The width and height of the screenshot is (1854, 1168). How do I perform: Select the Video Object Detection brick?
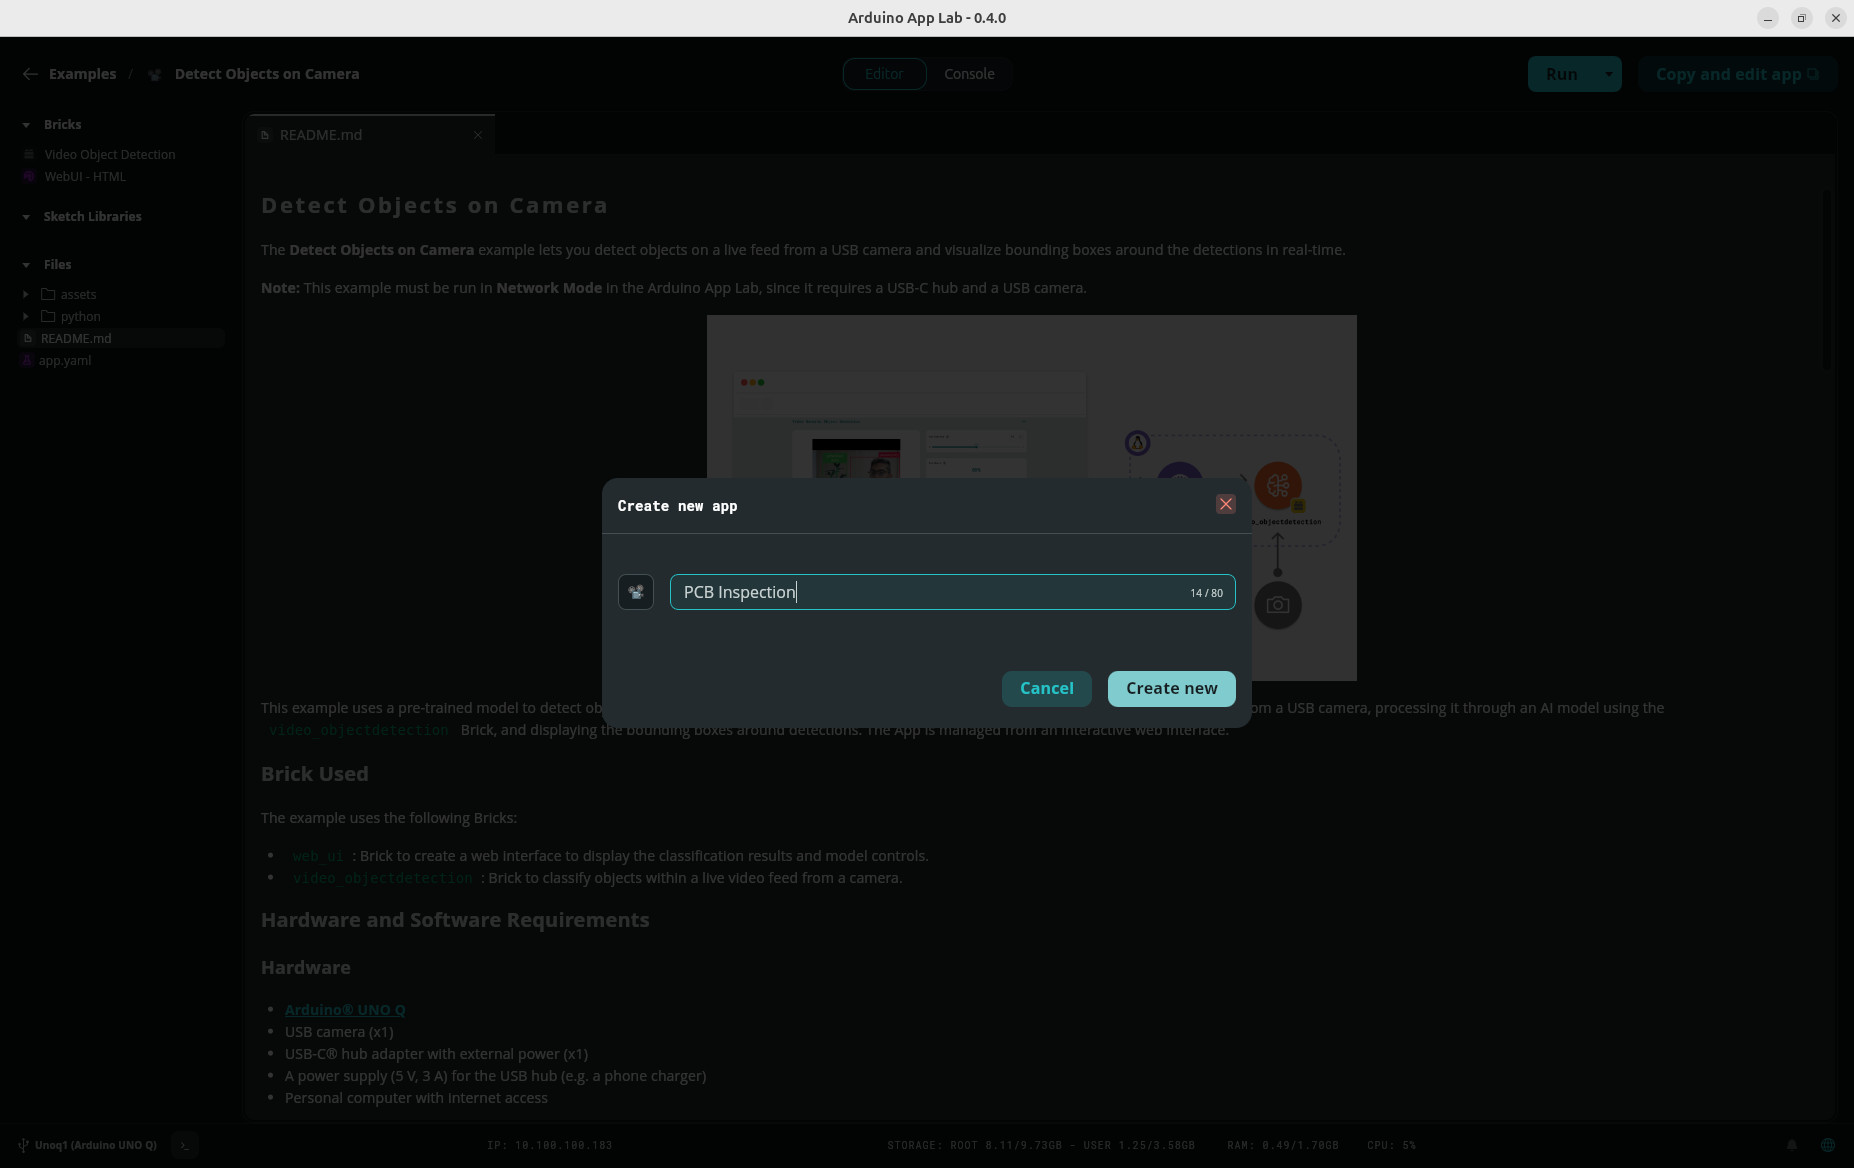pos(110,154)
